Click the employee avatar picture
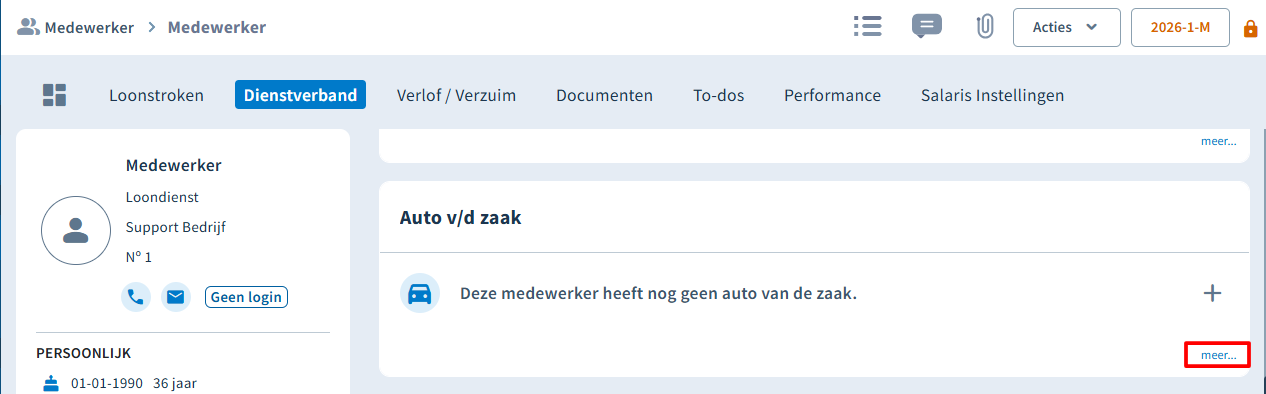1266x394 pixels. (75, 230)
